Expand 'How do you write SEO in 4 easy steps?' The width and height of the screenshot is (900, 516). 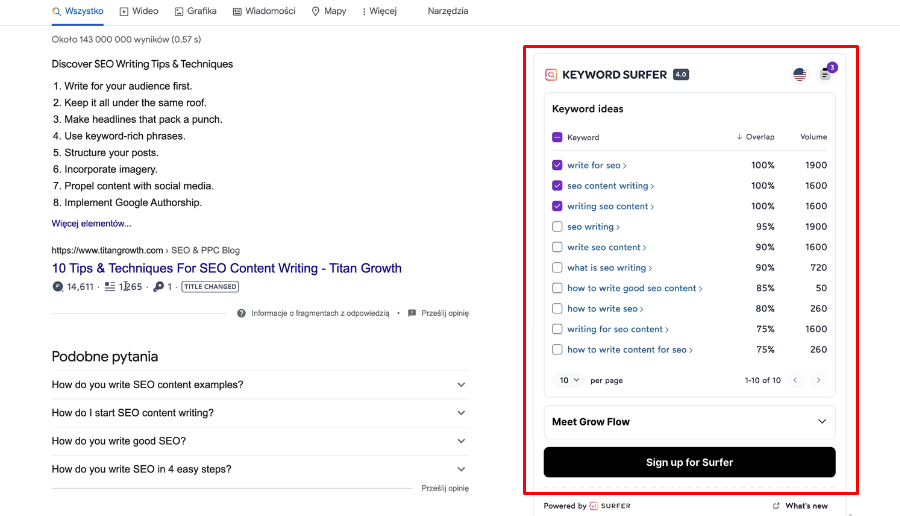point(260,469)
